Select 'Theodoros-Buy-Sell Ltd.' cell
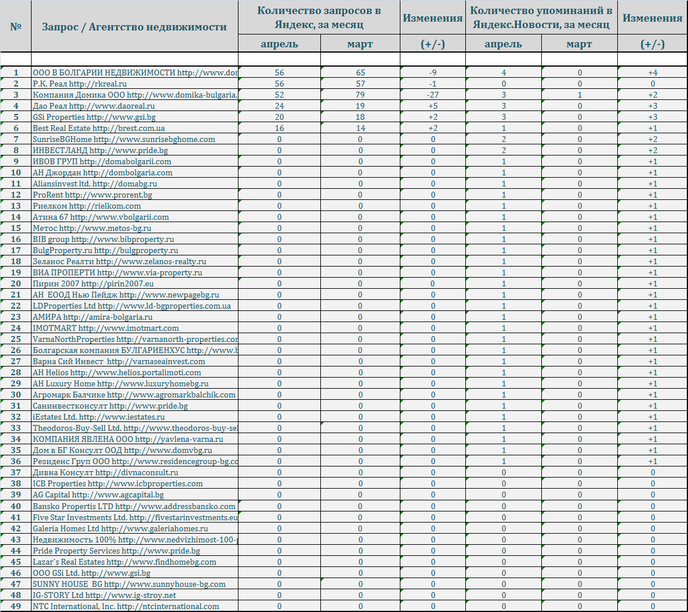The height and width of the screenshot is (612, 688). pos(135,428)
